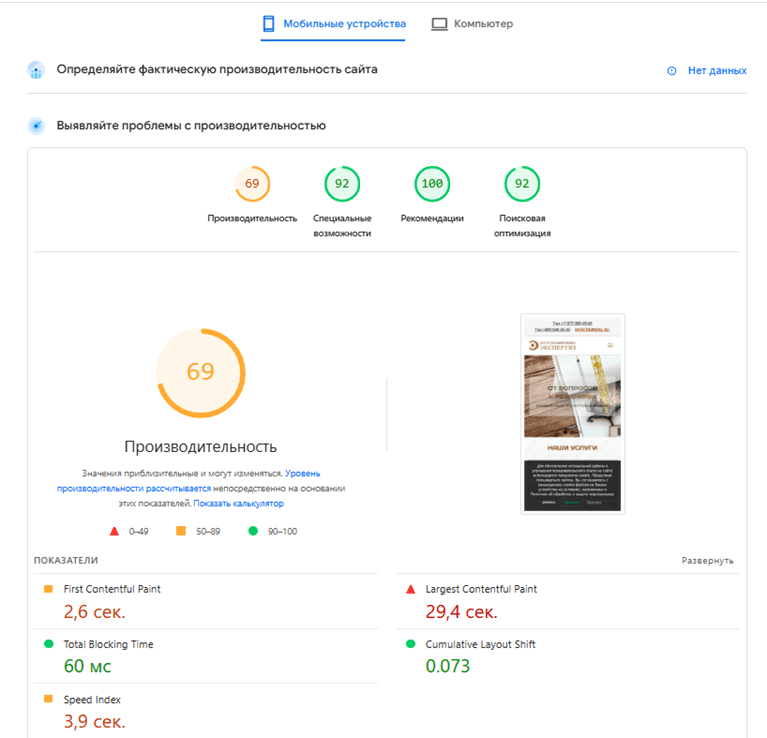
Task: Click the 0.073 value
Action: pos(448,666)
